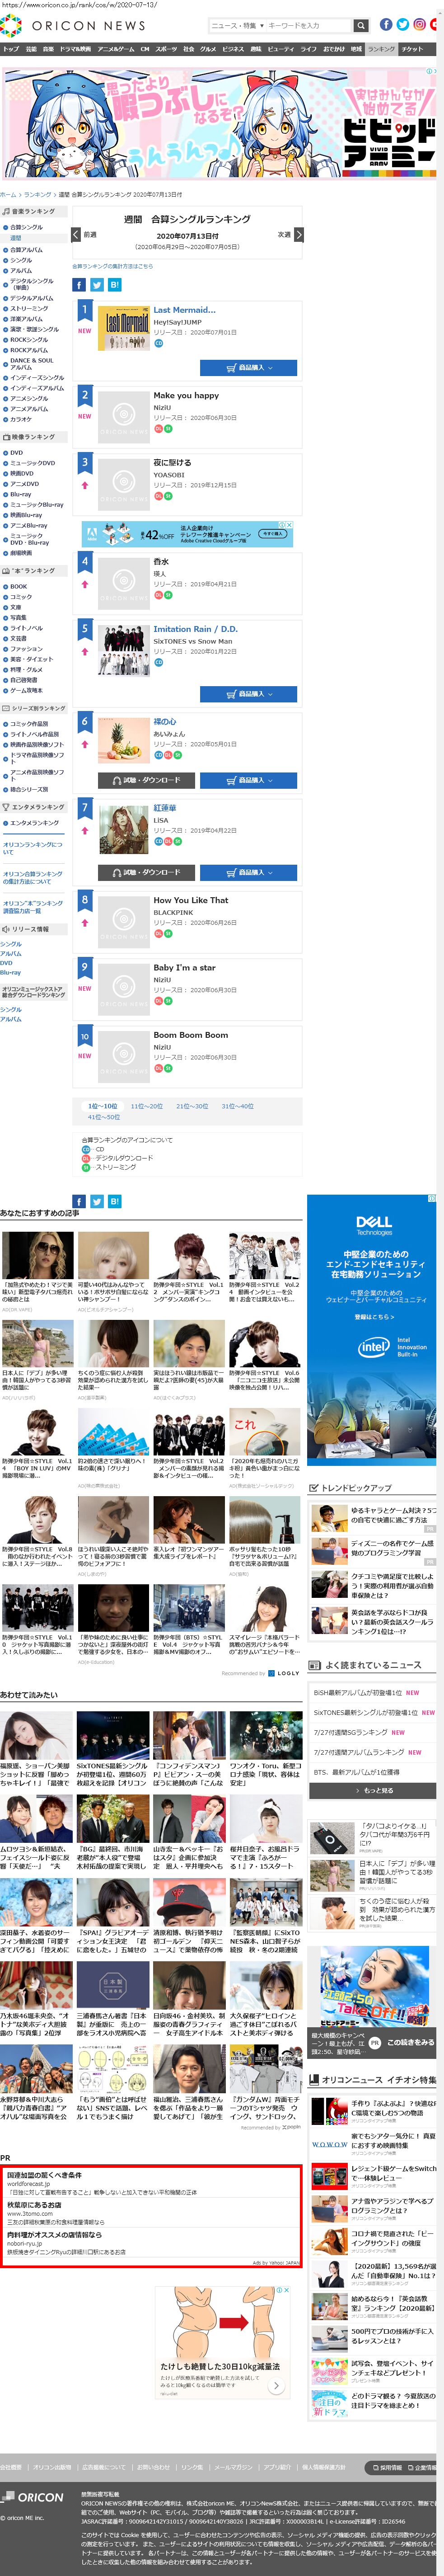Open breadcrumb ホーム link

[x=8, y=194]
